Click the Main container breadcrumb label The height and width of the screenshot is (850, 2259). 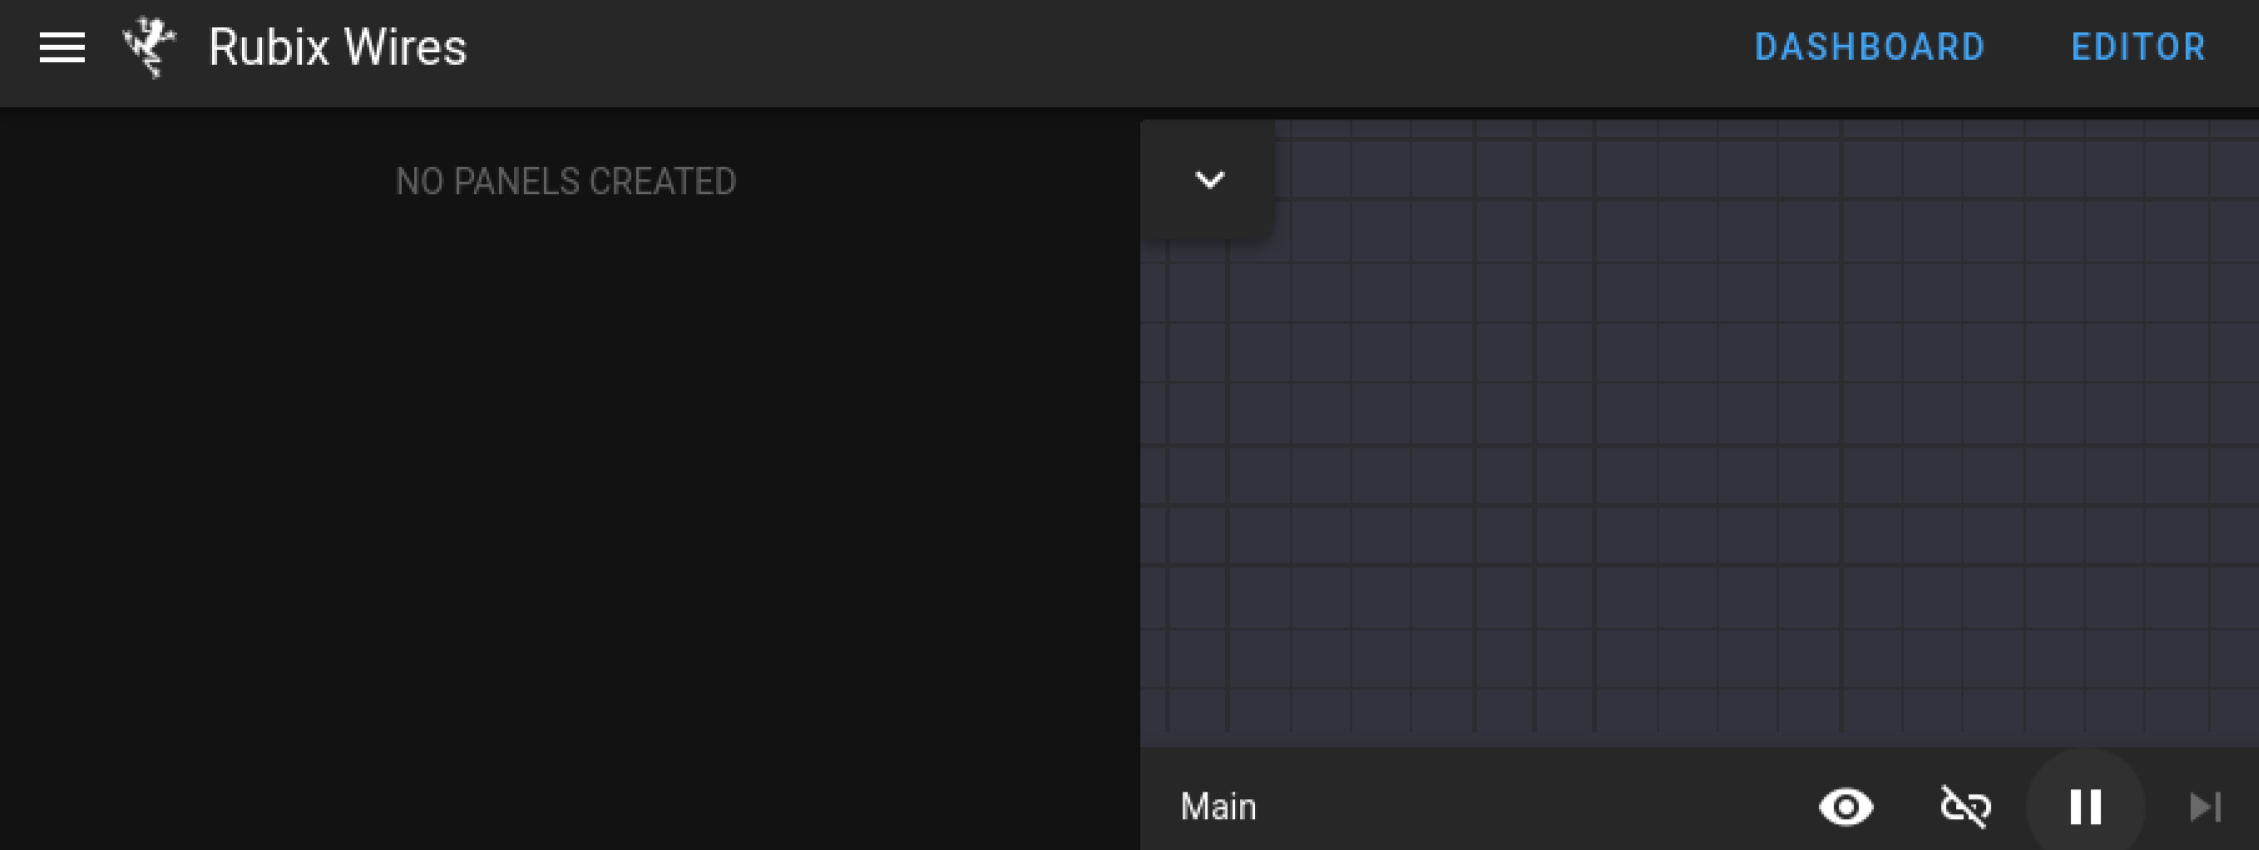pos(1217,807)
